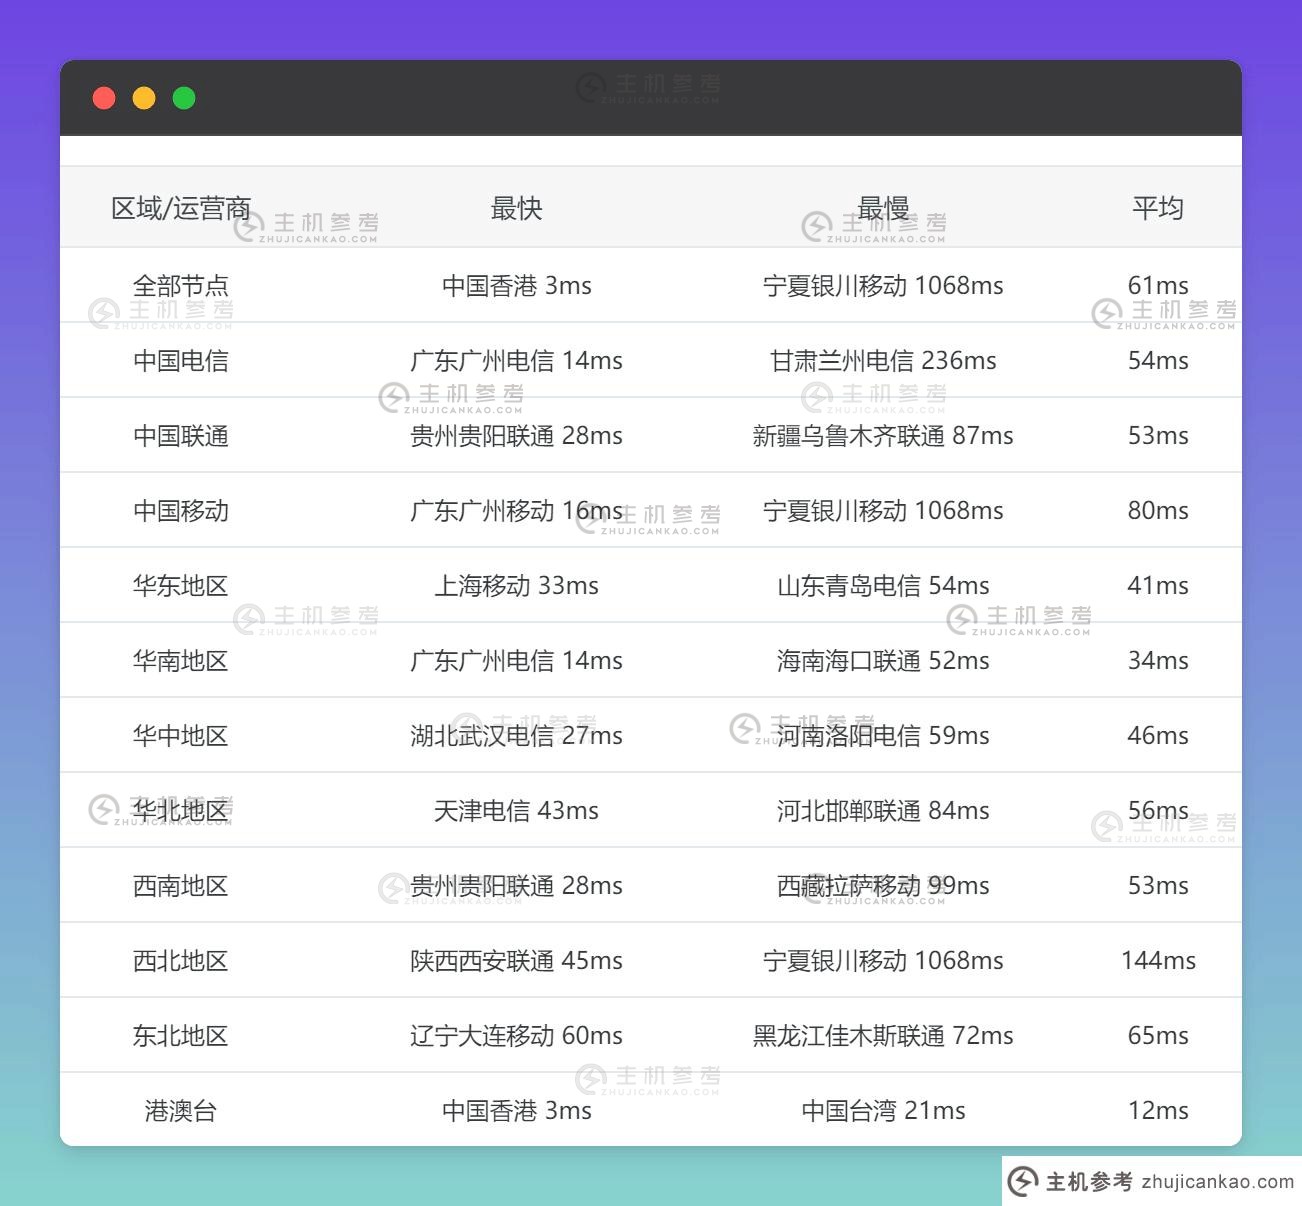Select the 华东地区 row label
The image size is (1302, 1206).
[181, 586]
